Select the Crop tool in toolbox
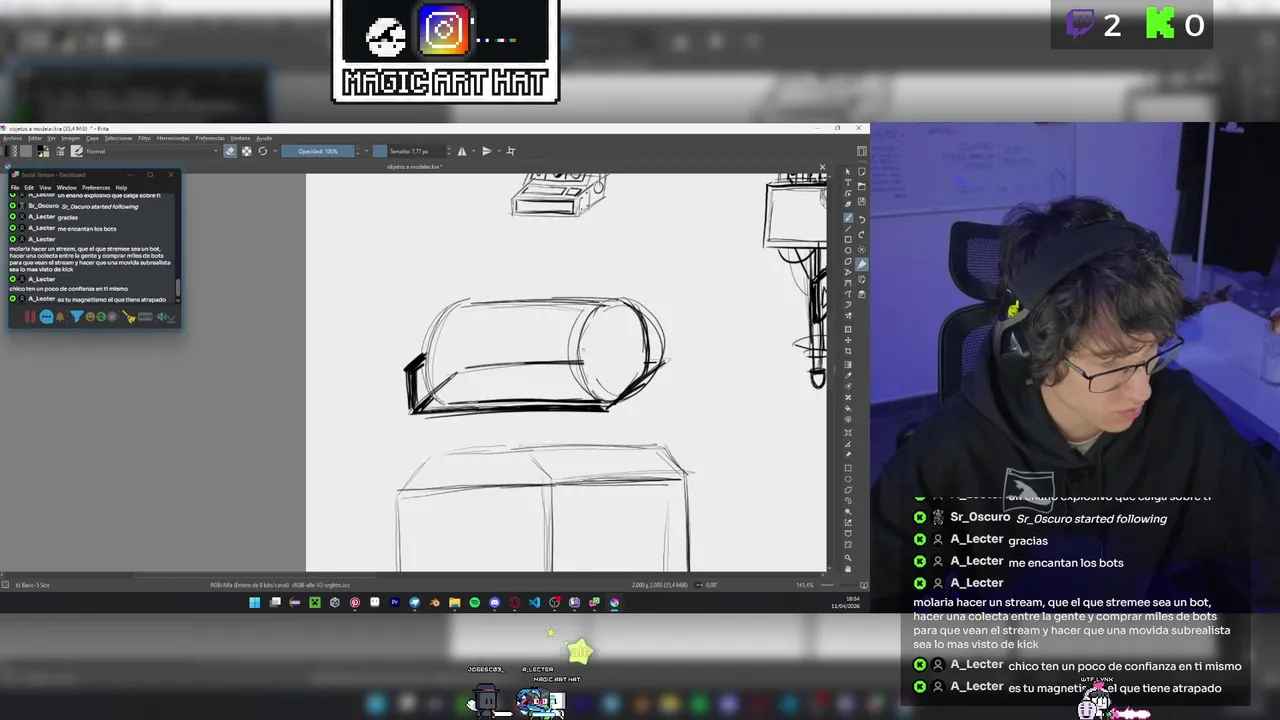Image resolution: width=1280 pixels, height=720 pixels. click(x=848, y=351)
